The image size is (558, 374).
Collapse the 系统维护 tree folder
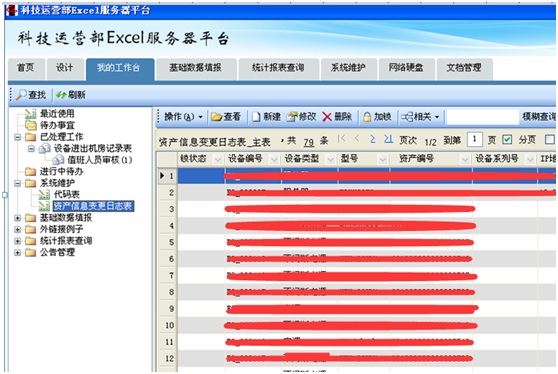click(17, 183)
